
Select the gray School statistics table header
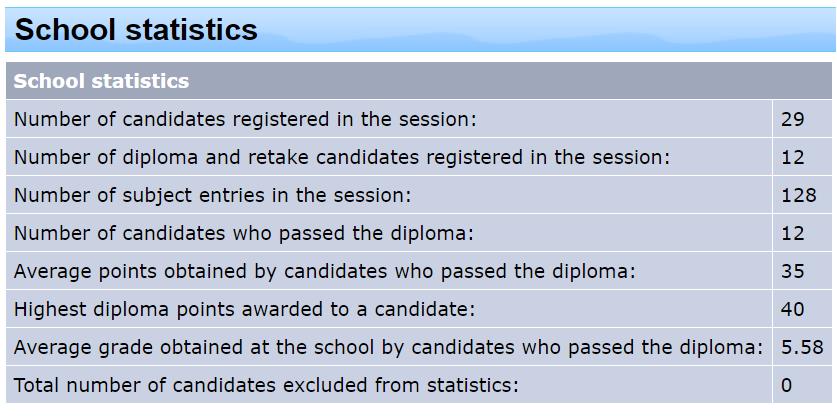coord(418,81)
